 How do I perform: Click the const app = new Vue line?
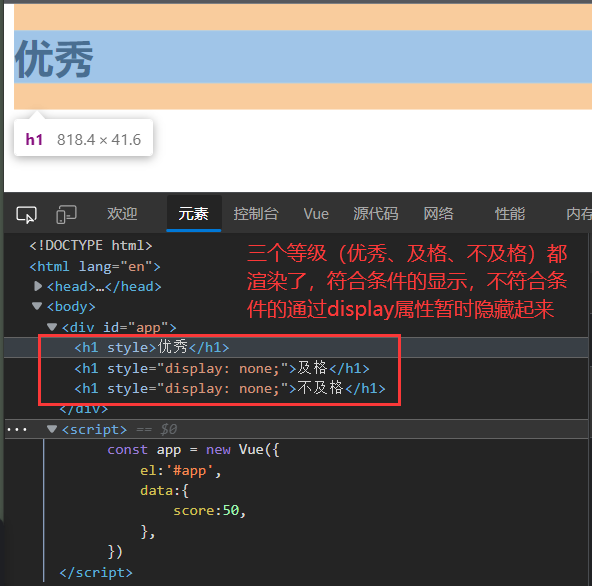193,450
